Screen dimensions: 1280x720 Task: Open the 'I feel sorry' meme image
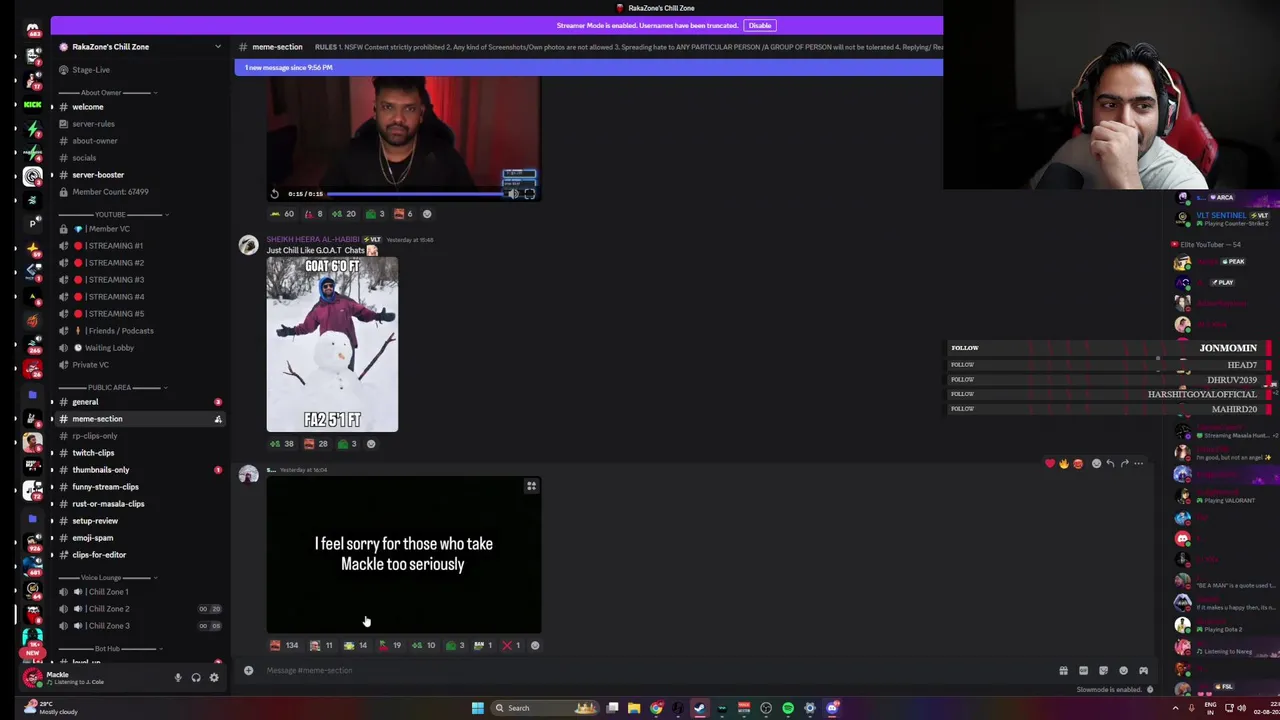(404, 555)
